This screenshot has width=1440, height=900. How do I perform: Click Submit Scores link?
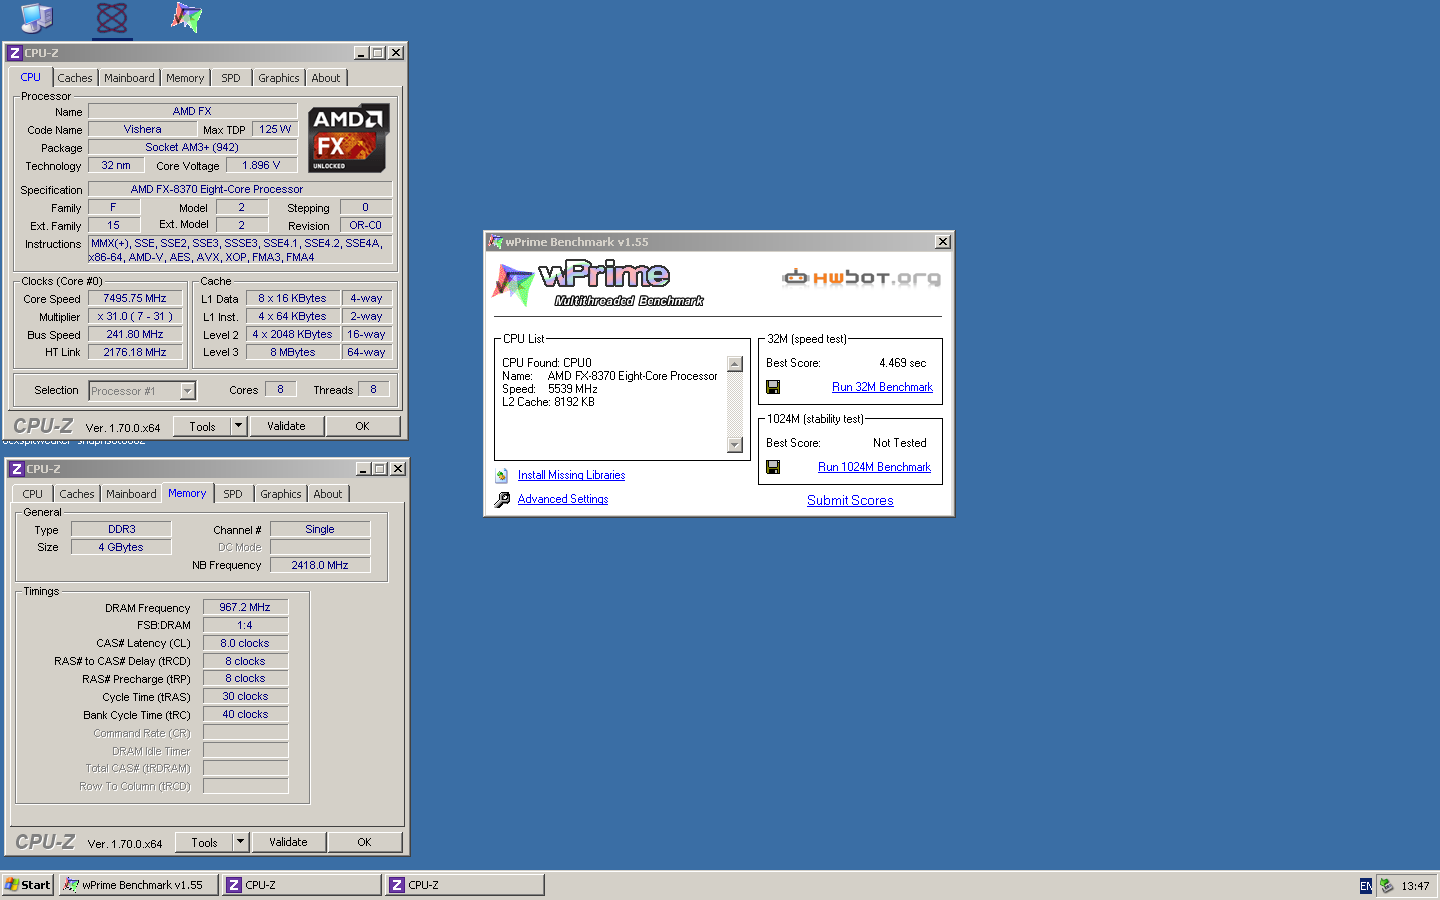click(x=850, y=500)
